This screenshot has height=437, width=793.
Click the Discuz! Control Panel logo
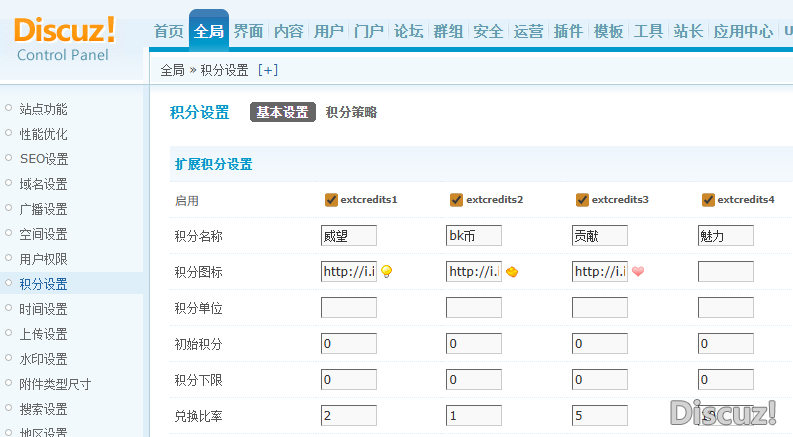click(x=65, y=38)
